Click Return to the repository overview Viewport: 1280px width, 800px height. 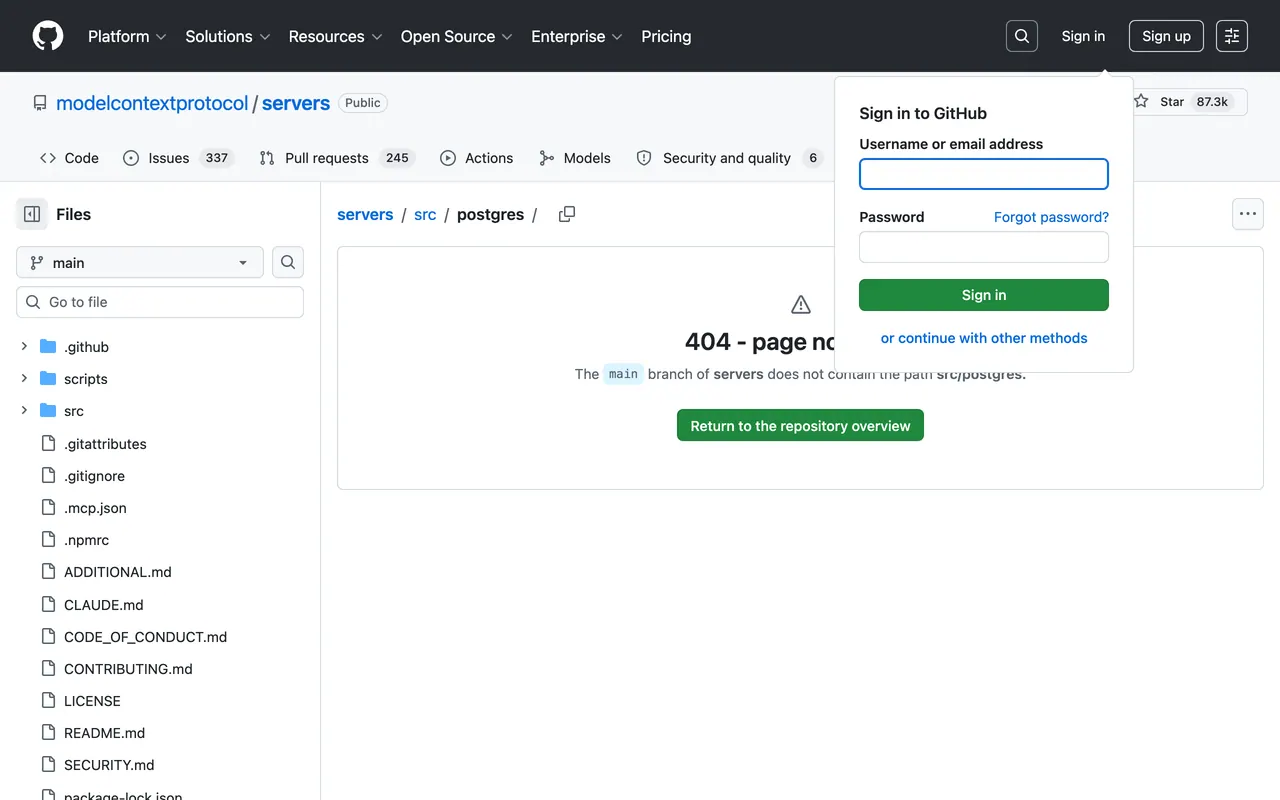(800, 425)
